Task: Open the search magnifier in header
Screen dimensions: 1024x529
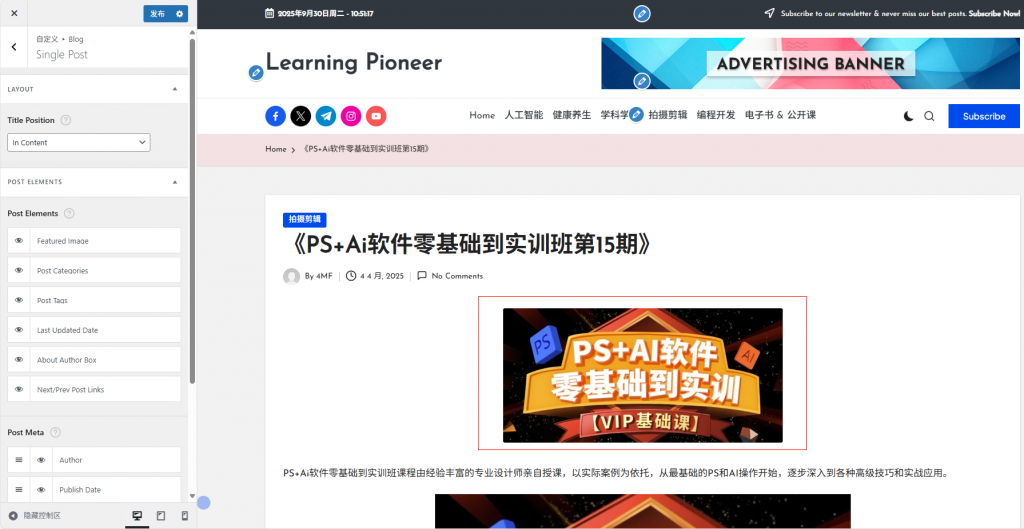Action: click(x=929, y=116)
